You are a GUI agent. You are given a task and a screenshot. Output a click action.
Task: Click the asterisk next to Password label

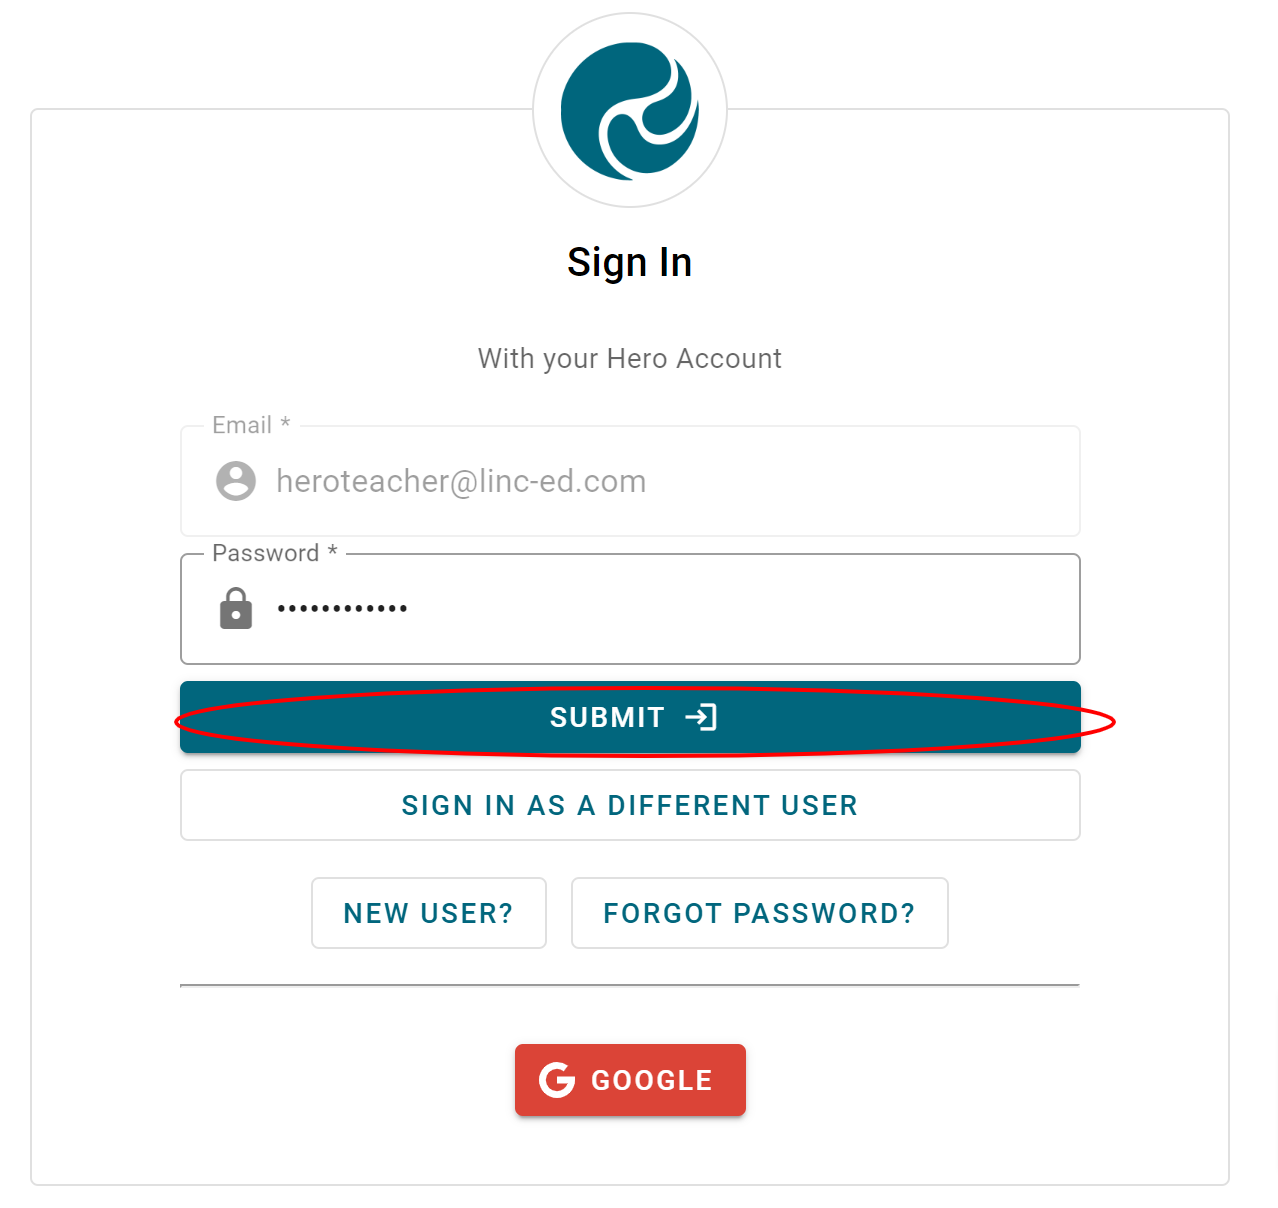pos(333,551)
